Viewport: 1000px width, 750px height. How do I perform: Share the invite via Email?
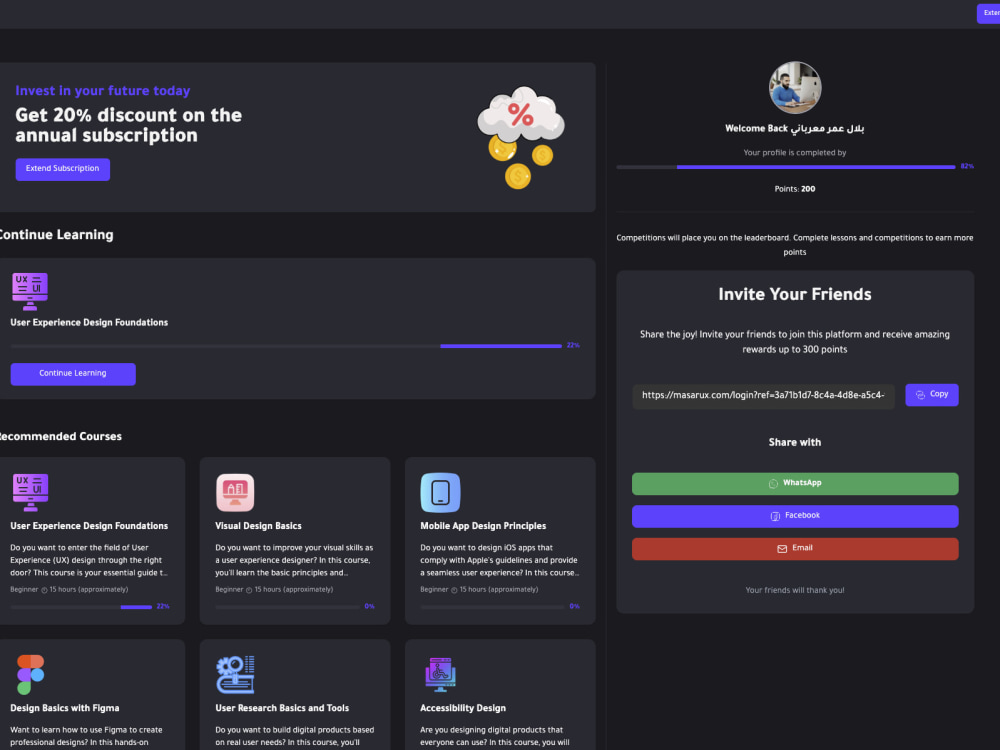coord(795,548)
